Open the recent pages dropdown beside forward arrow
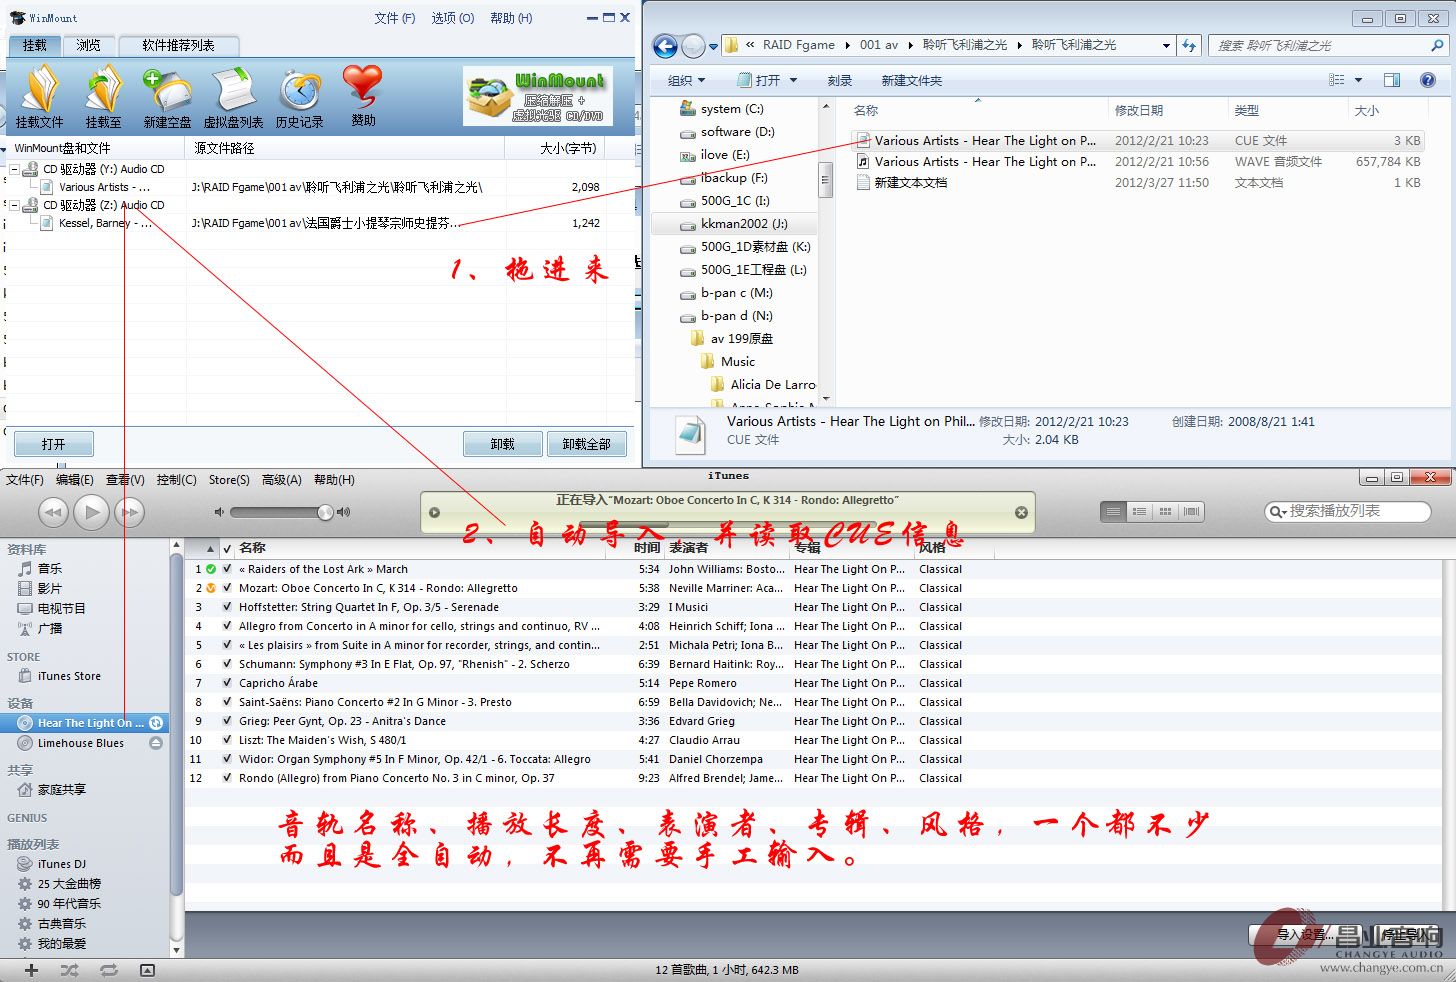This screenshot has height=982, width=1456. (713, 46)
